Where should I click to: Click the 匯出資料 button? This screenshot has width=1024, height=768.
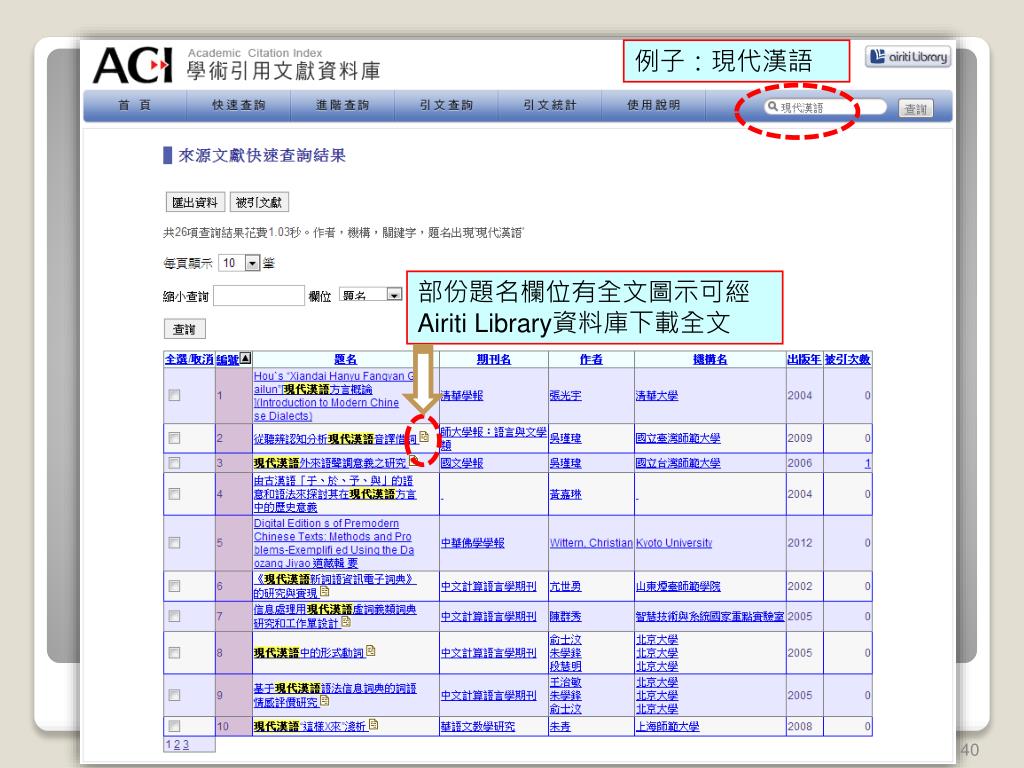195,202
